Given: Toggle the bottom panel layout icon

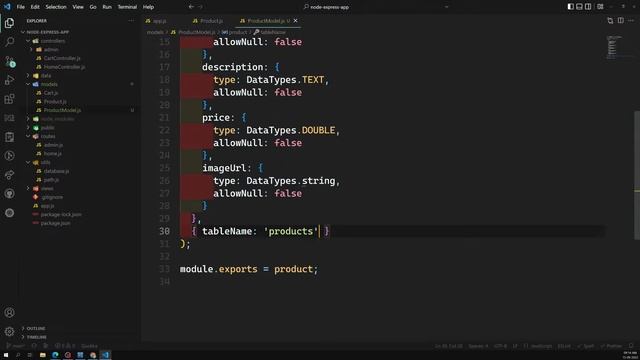Looking at the screenshot, I should point(579,7).
